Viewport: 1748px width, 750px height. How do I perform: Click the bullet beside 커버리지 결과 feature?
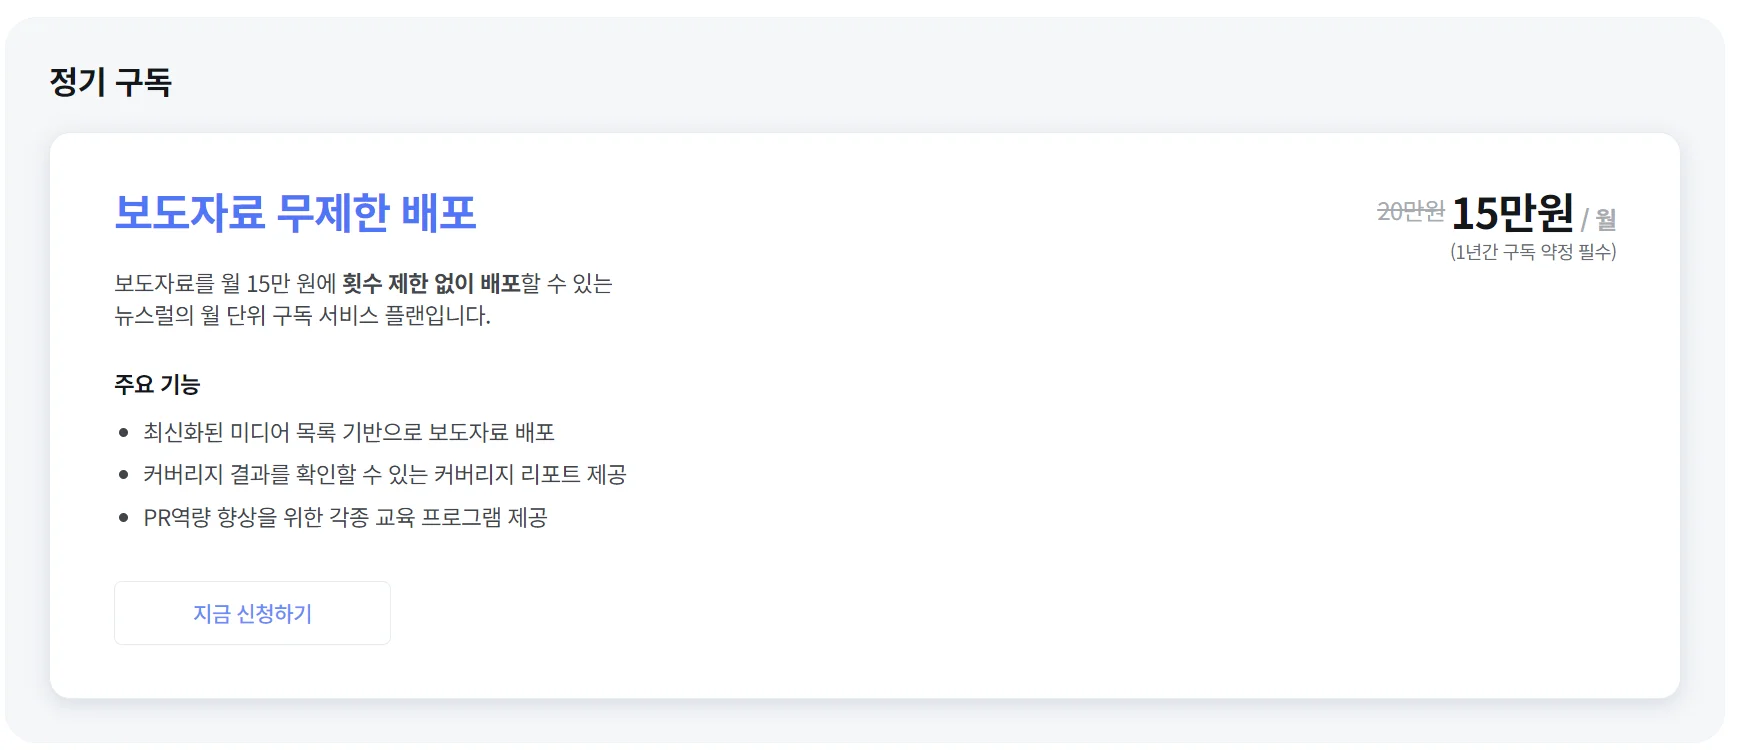point(122,475)
